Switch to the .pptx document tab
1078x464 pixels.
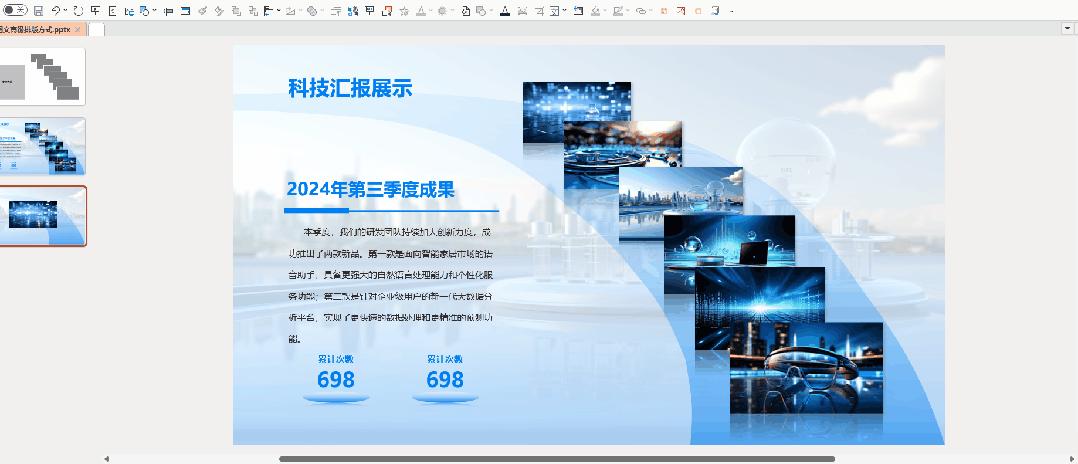[x=35, y=30]
